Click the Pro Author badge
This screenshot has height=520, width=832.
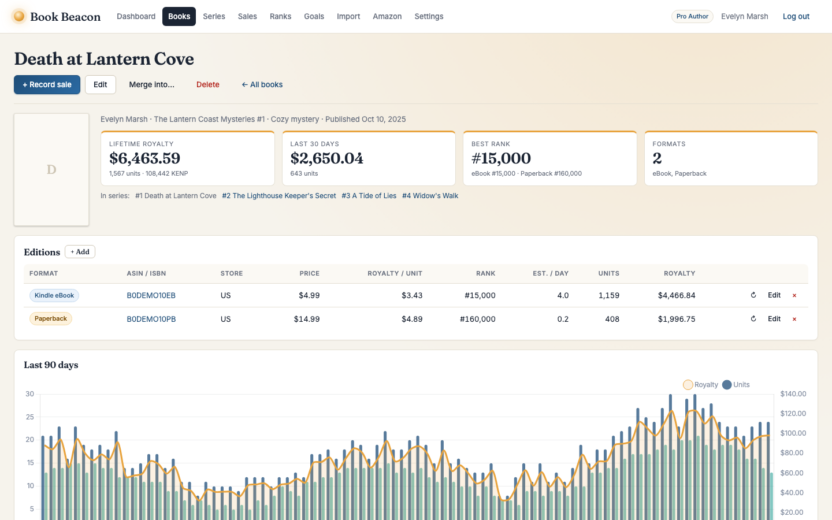coord(692,16)
